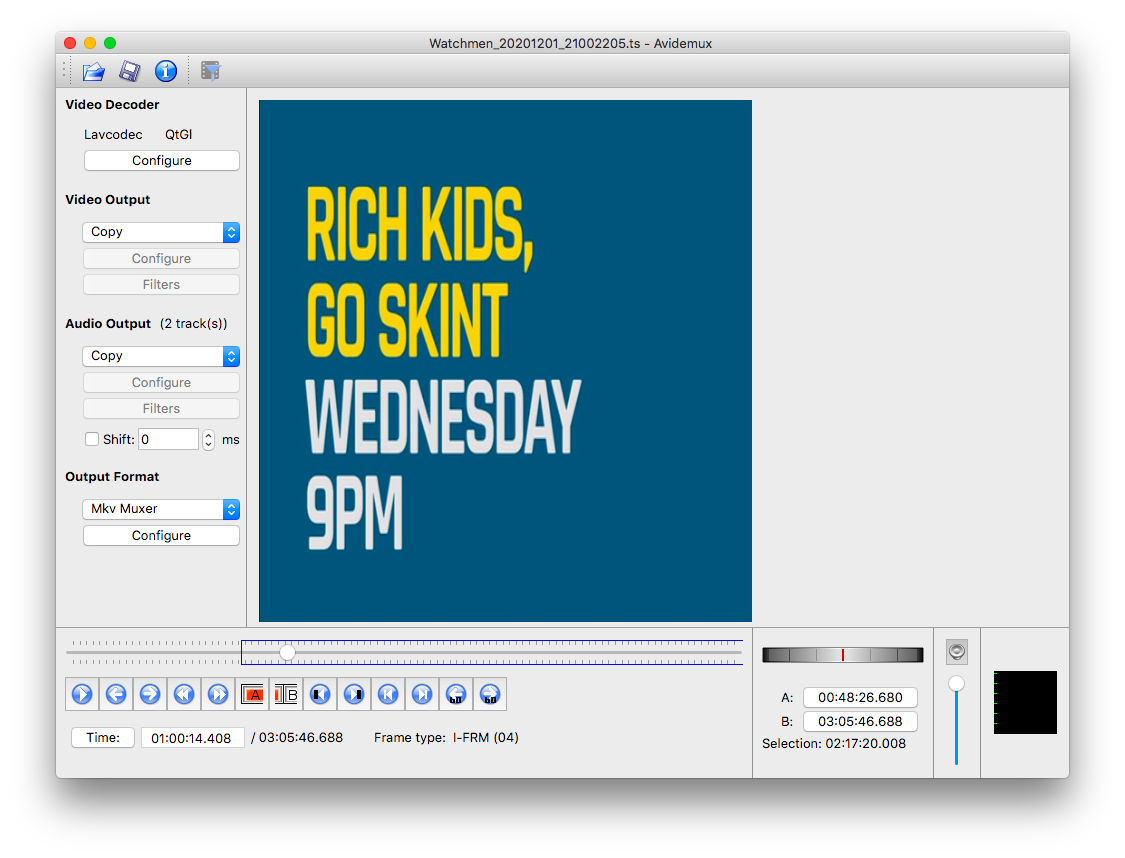Set selection start marker A
The image size is (1125, 858).
click(253, 694)
